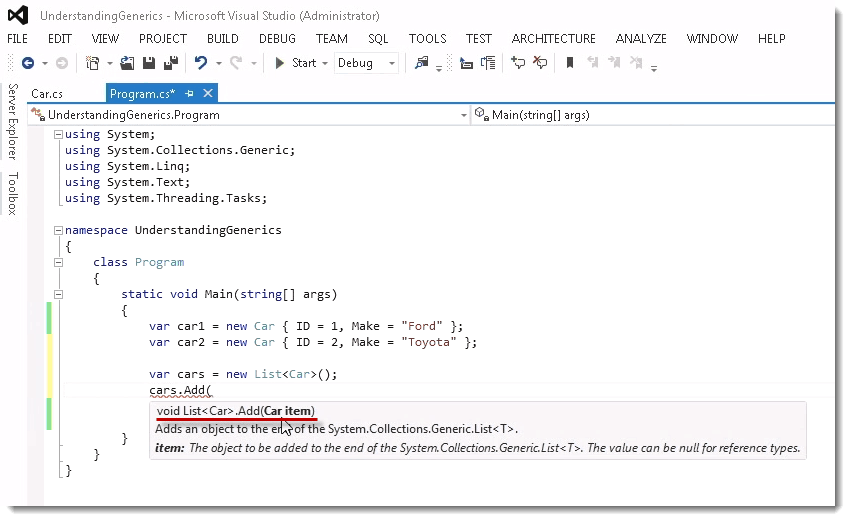Open the Redo history dropdown arrow

(254, 63)
